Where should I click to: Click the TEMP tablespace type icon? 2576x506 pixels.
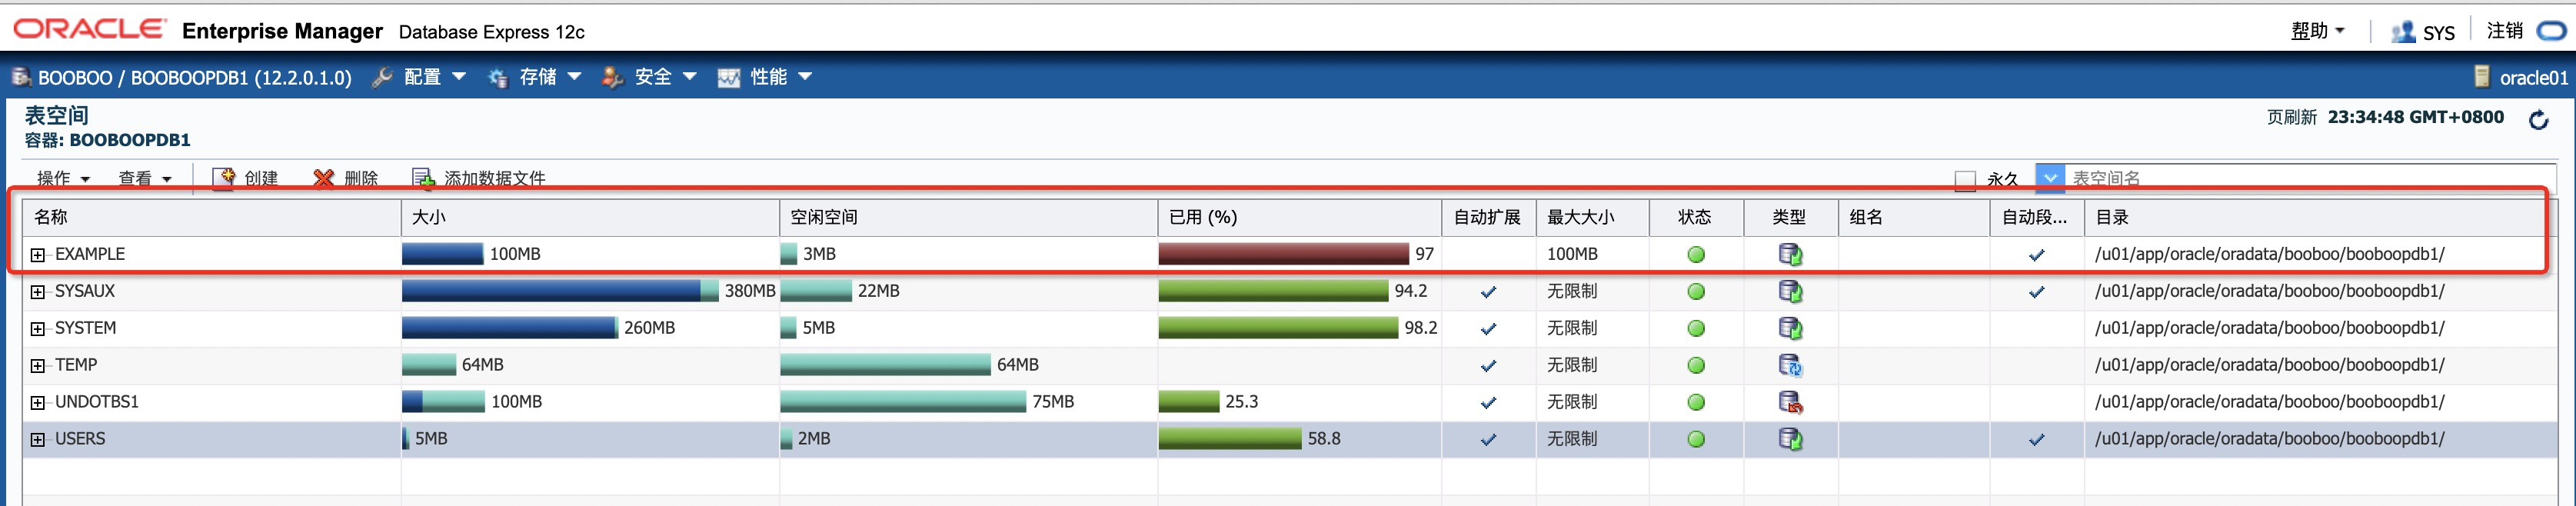tap(1790, 365)
